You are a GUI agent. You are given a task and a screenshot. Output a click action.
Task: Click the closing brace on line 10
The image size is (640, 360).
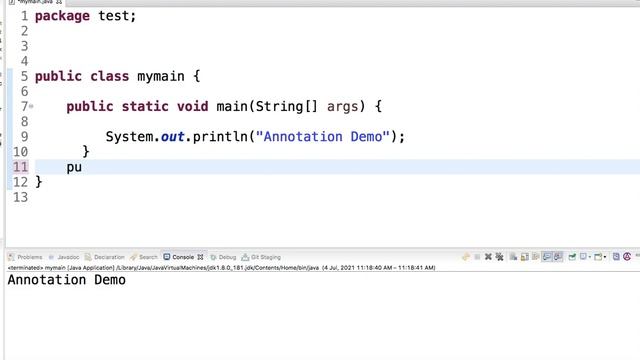(86, 152)
